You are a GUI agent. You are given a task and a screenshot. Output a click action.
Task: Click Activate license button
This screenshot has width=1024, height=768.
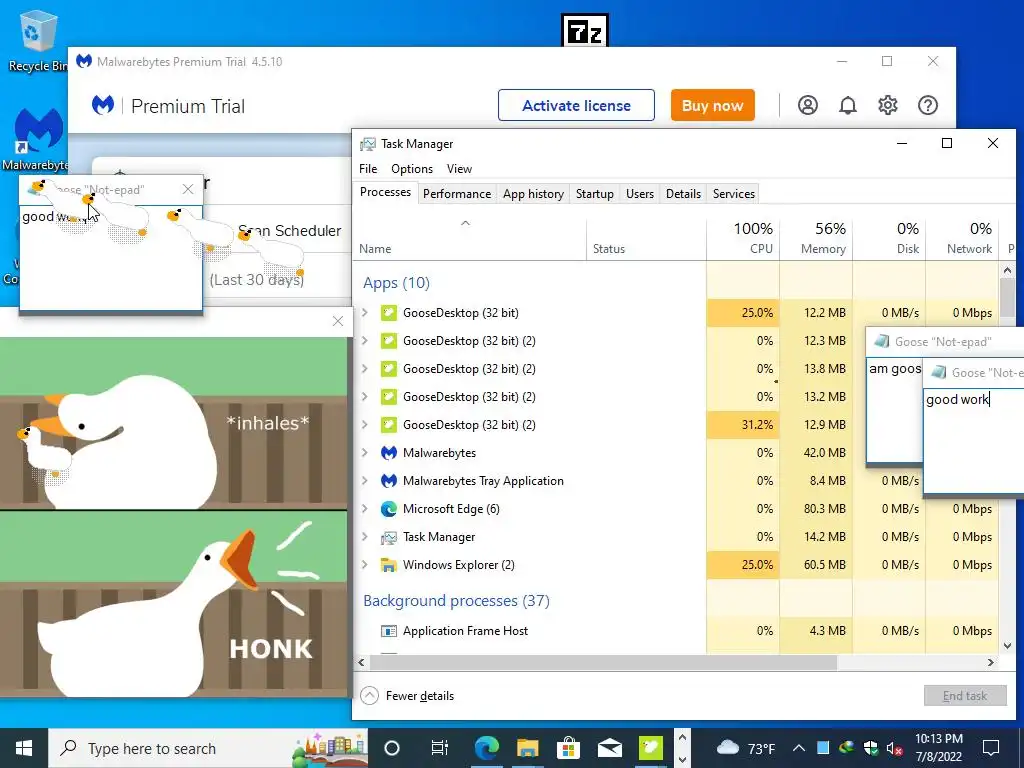coord(577,105)
